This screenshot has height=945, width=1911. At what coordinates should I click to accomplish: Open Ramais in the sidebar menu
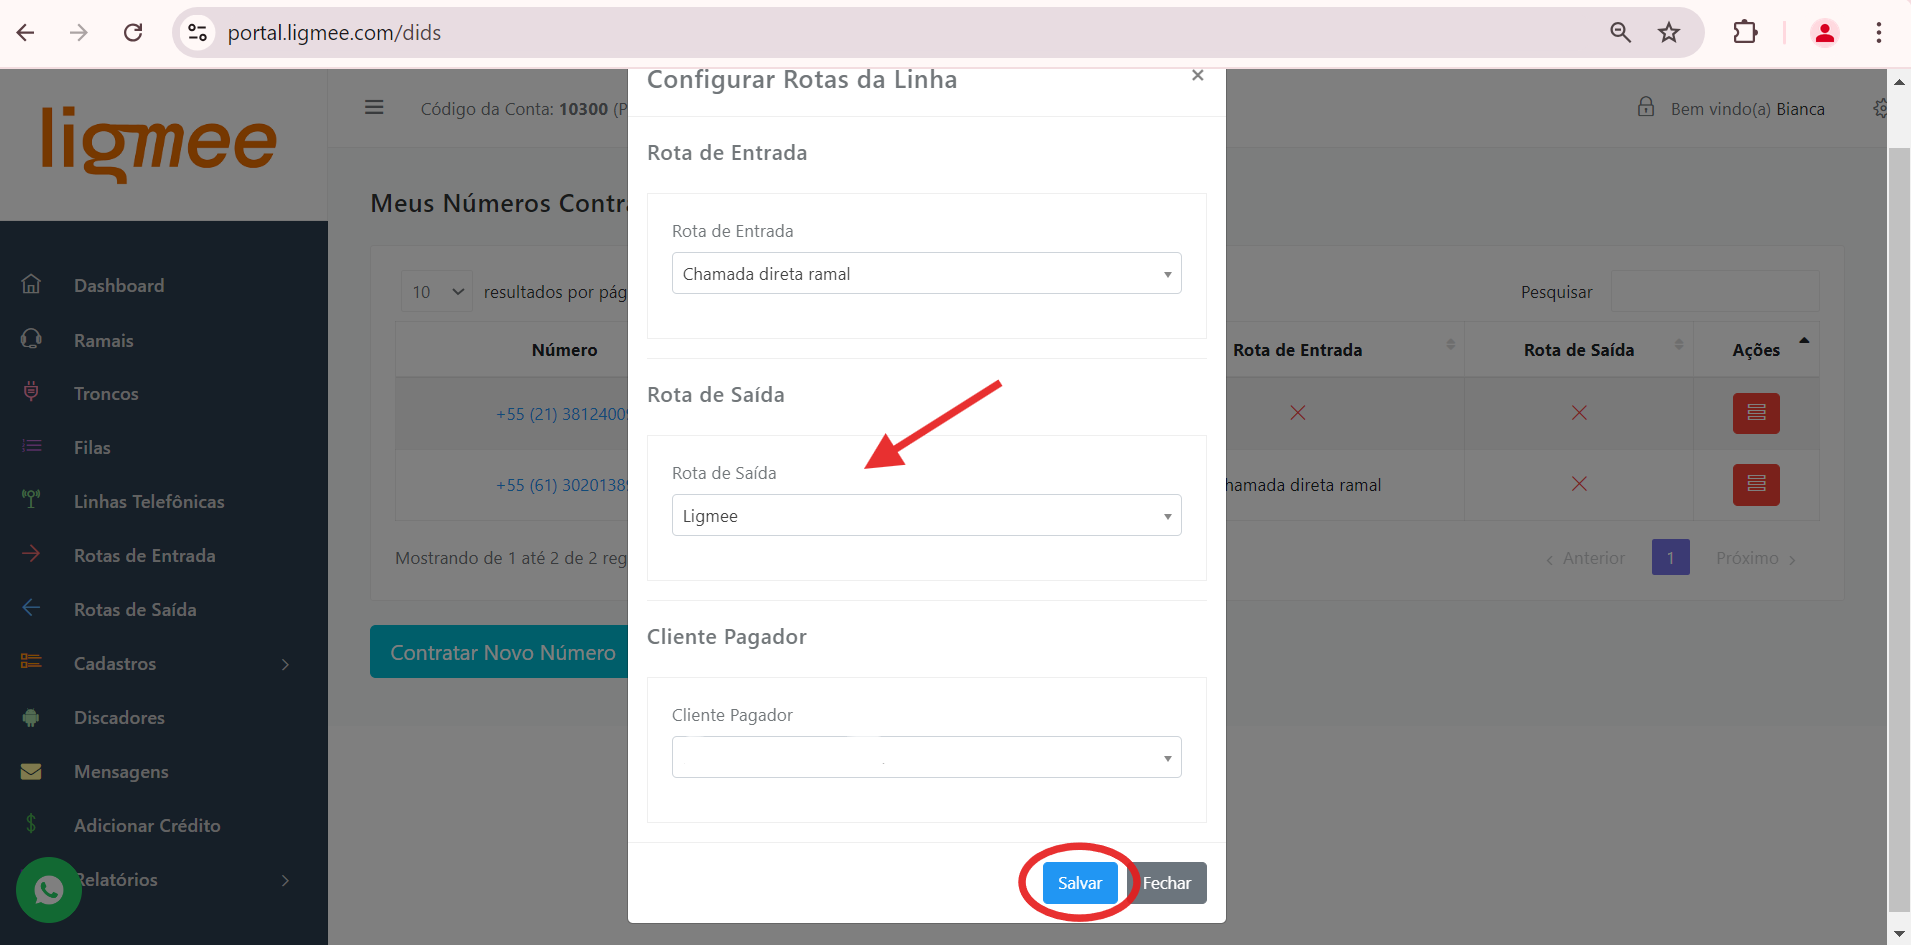point(104,341)
